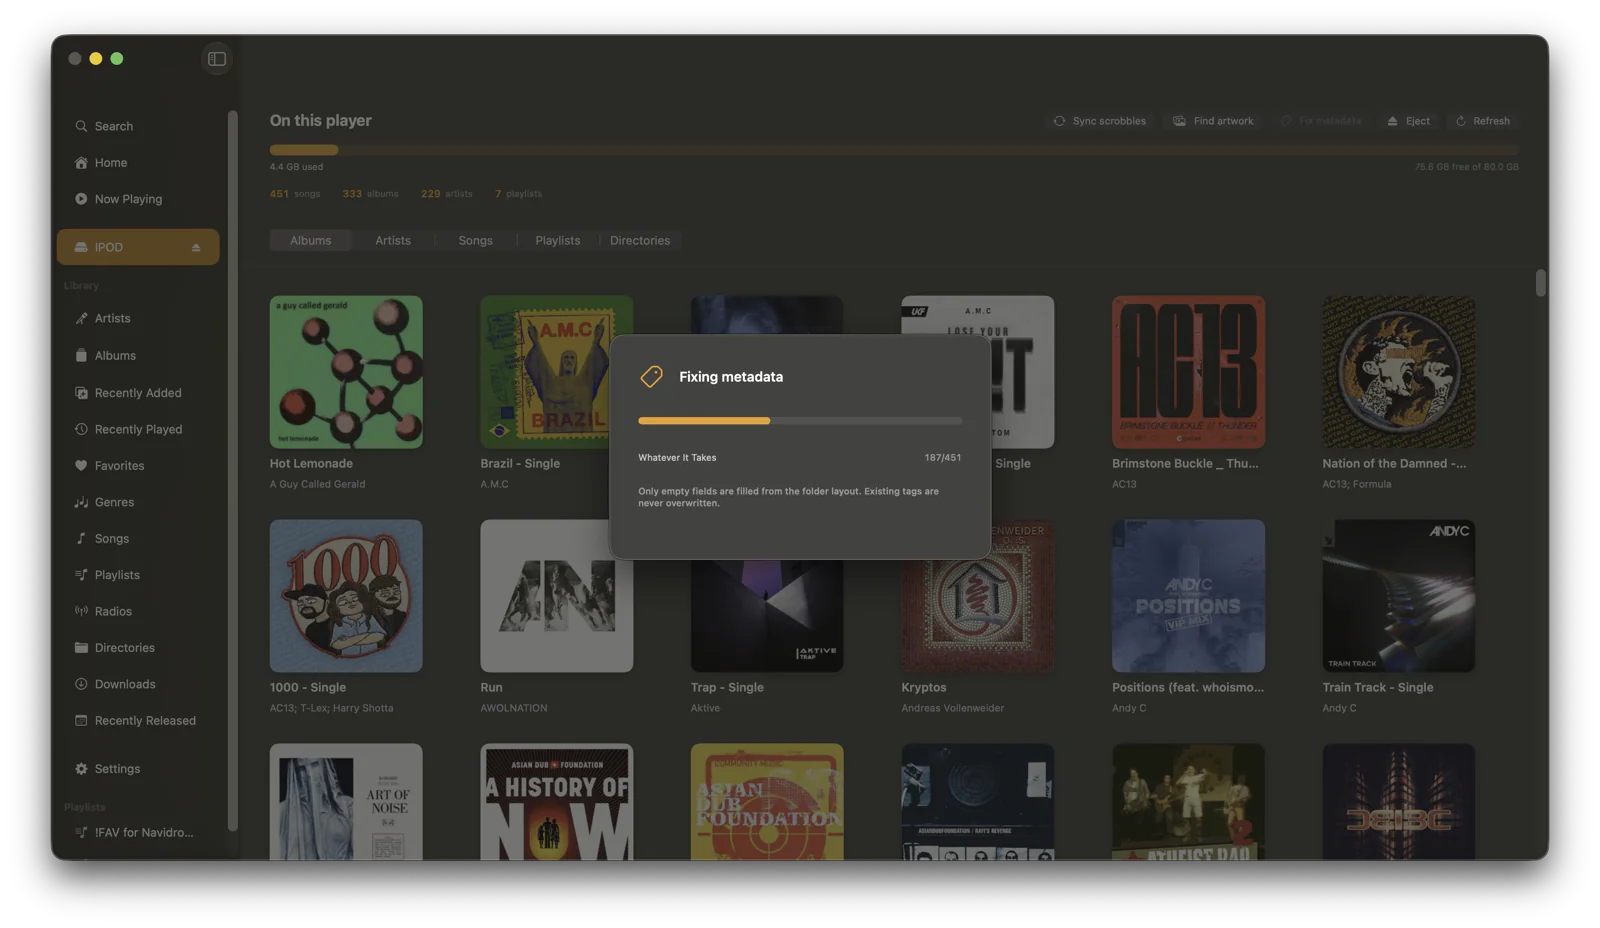The height and width of the screenshot is (928, 1600).
Task: Click the Eject icon in toolbar
Action: click(1392, 121)
